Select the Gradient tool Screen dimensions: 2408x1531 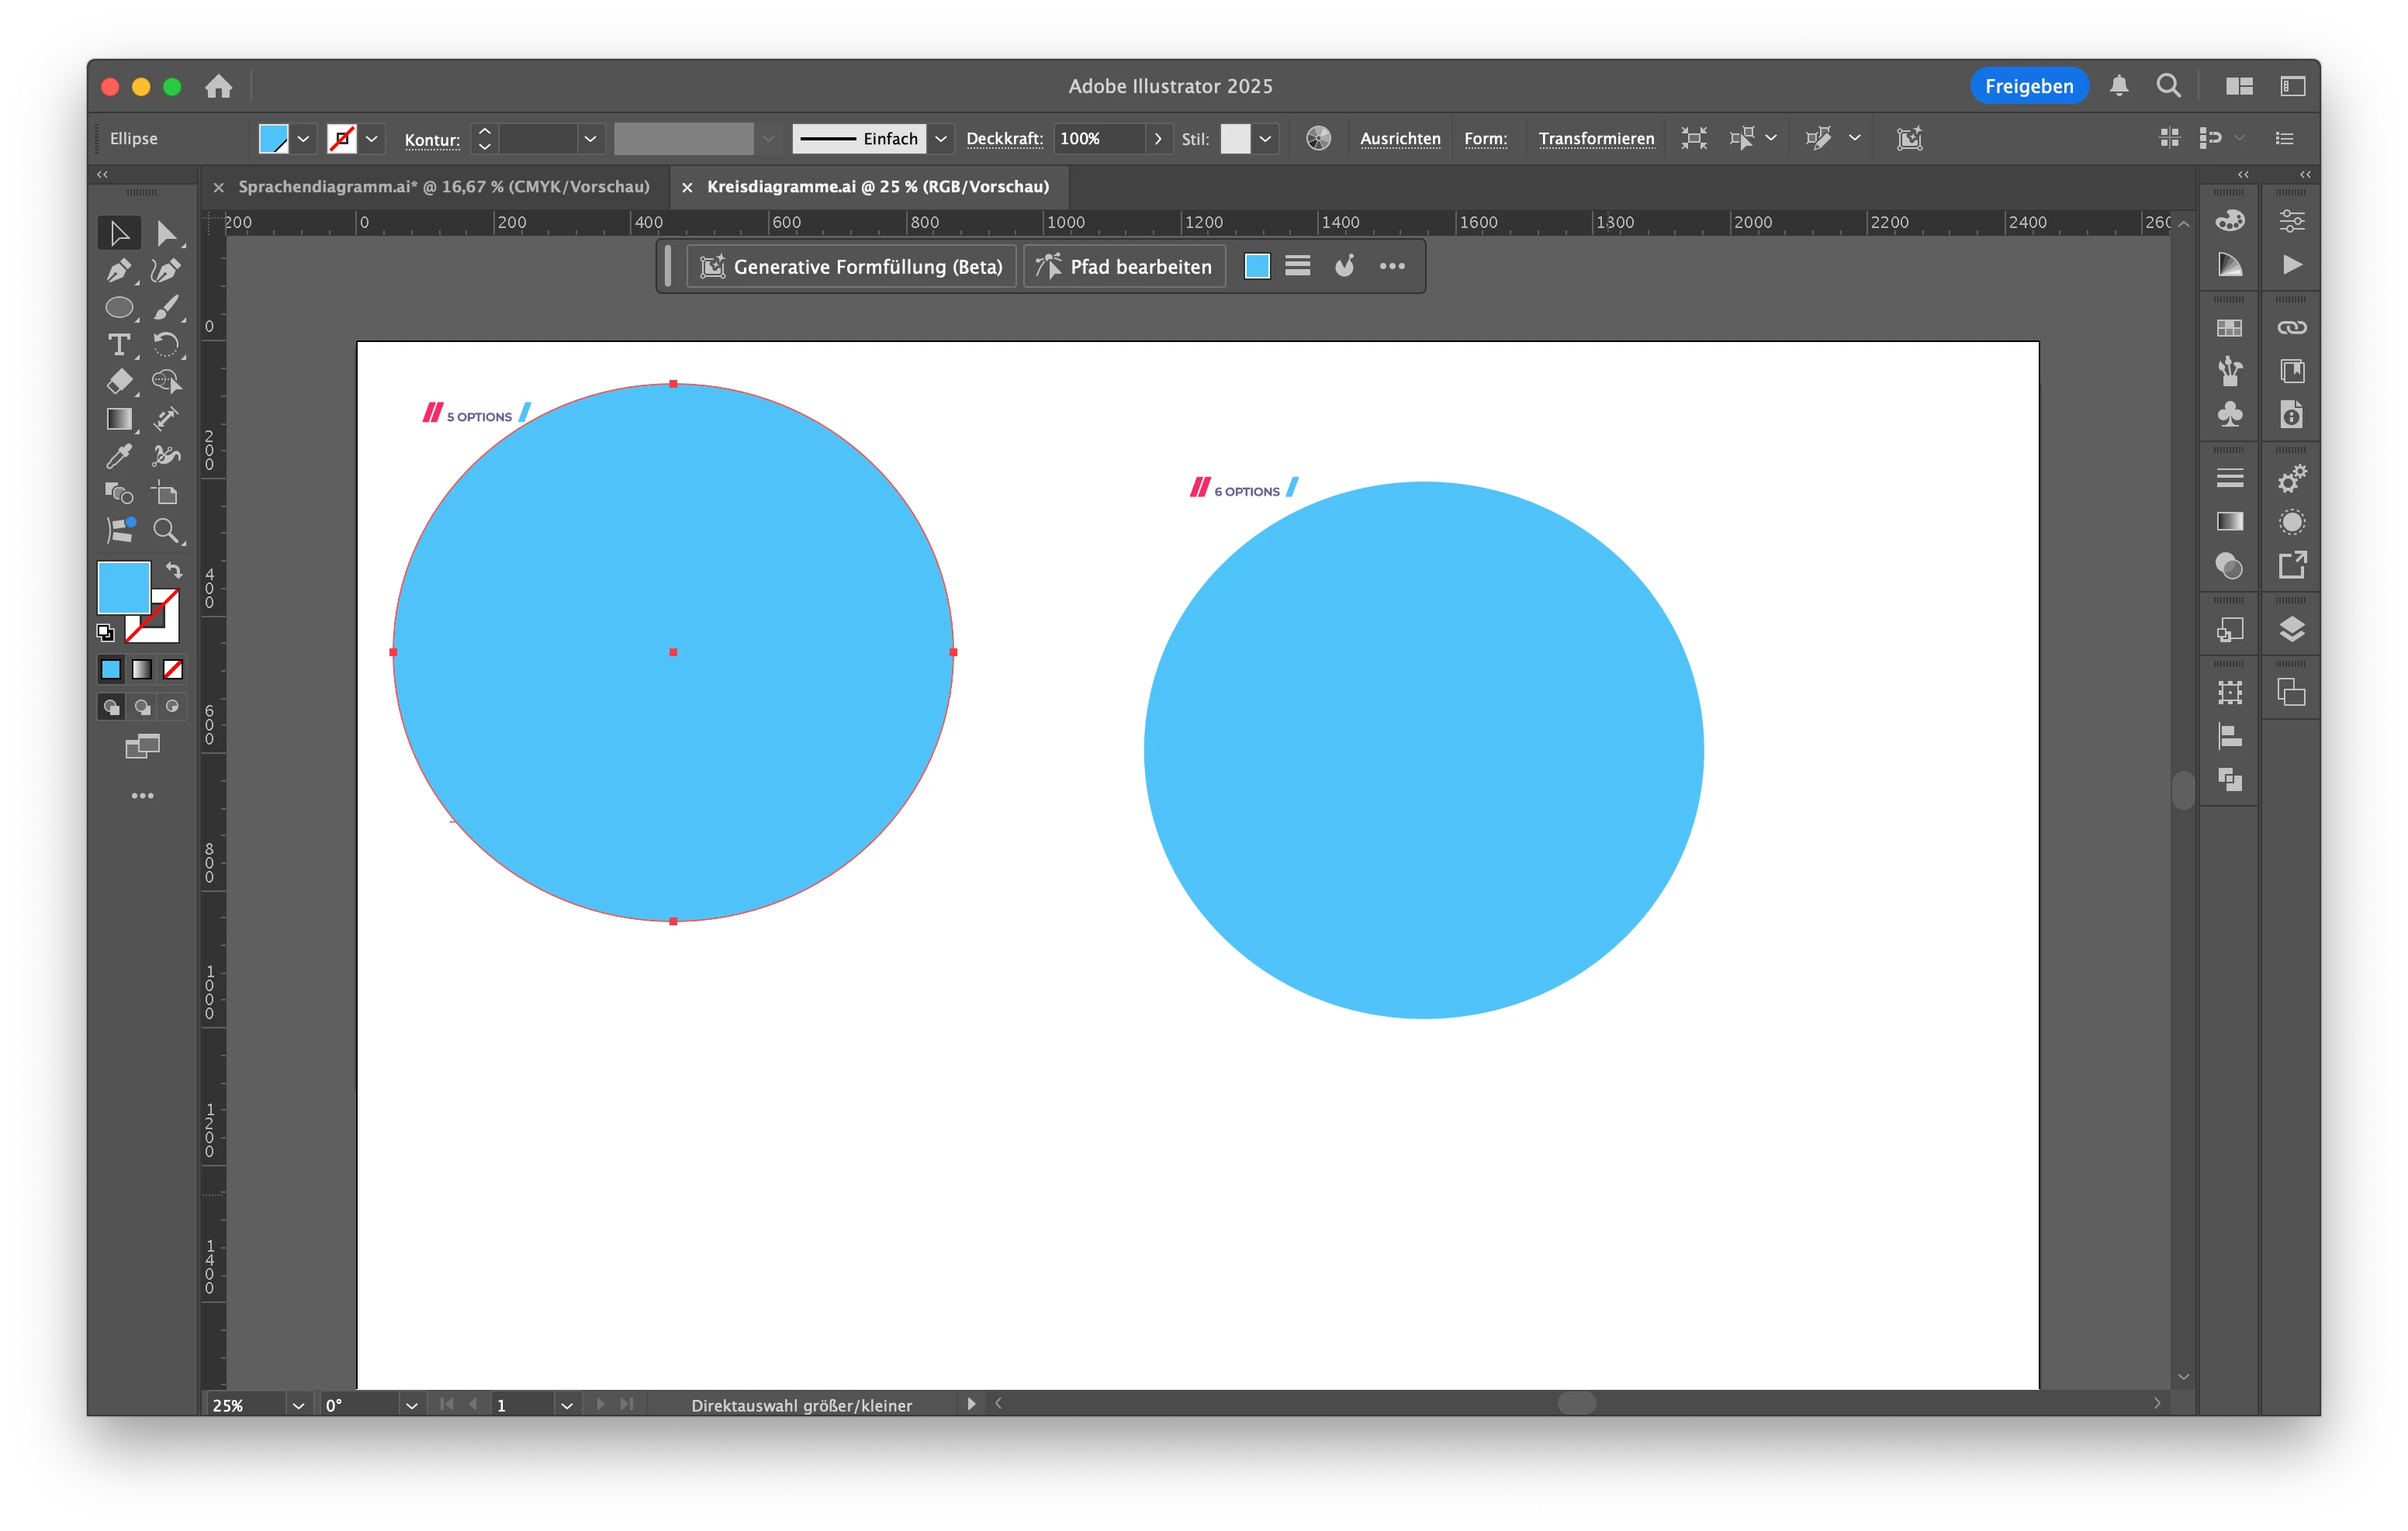coord(118,419)
